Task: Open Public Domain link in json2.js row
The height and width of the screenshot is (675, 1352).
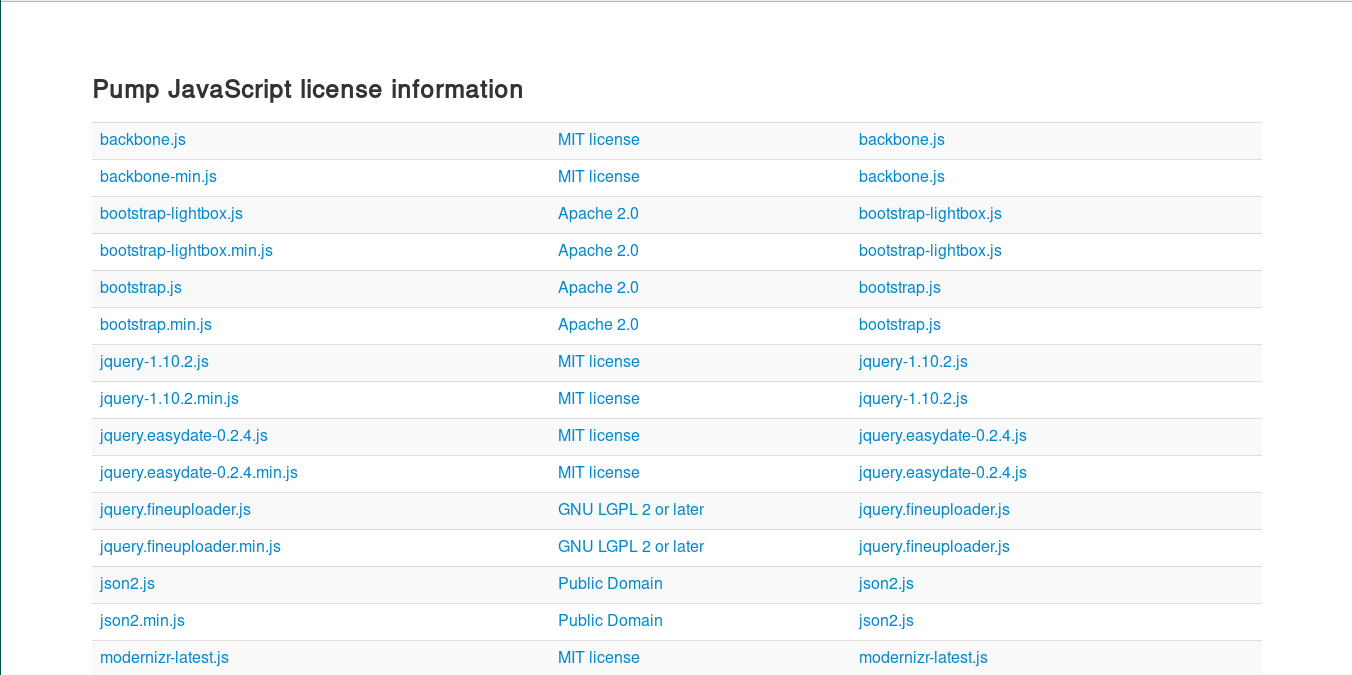Action: (x=610, y=584)
